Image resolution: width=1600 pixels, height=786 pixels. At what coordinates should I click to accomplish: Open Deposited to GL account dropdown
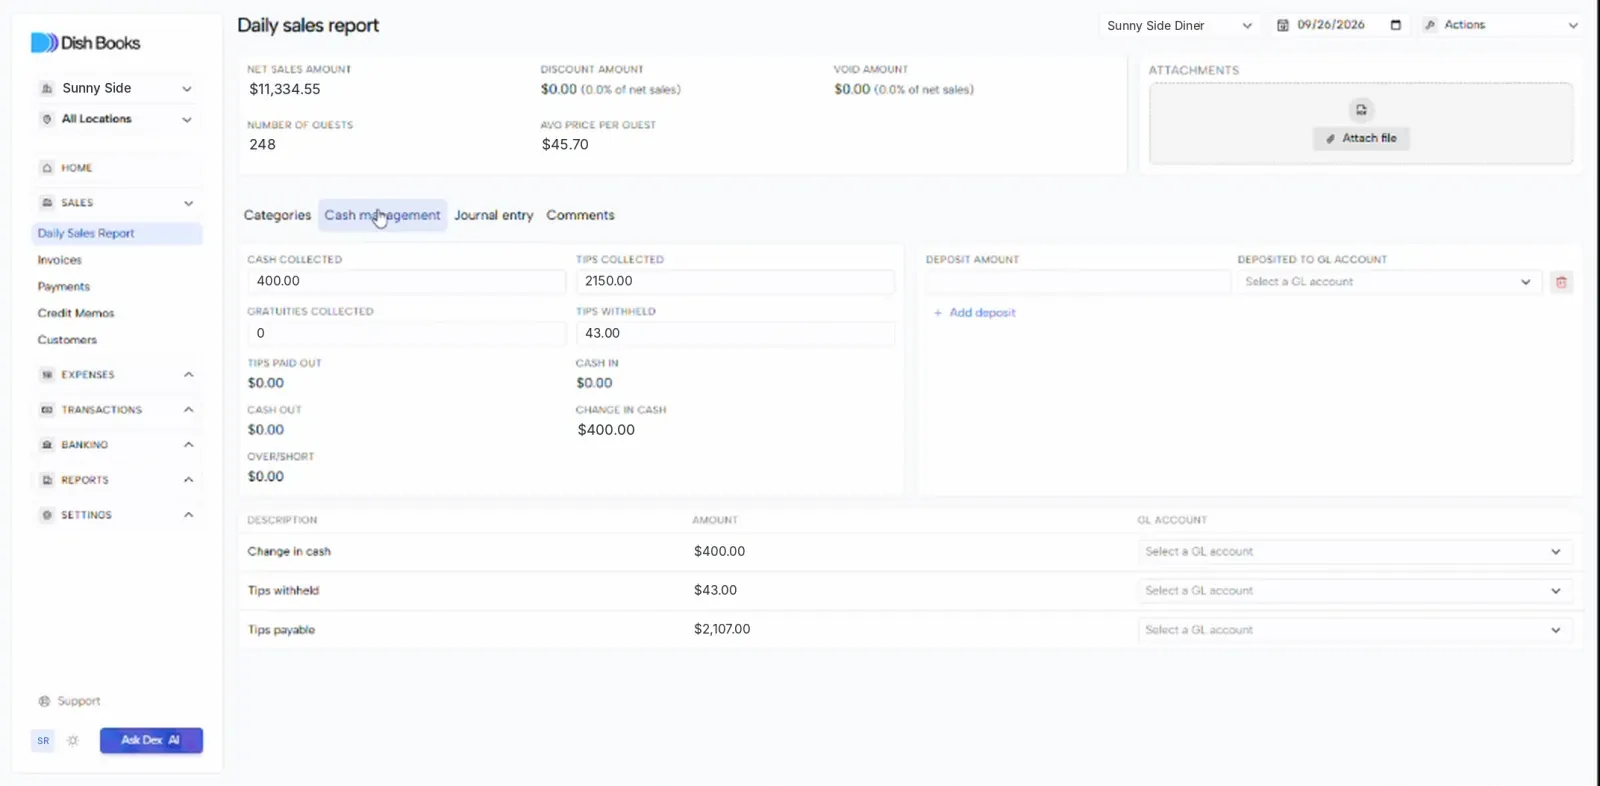(1388, 282)
